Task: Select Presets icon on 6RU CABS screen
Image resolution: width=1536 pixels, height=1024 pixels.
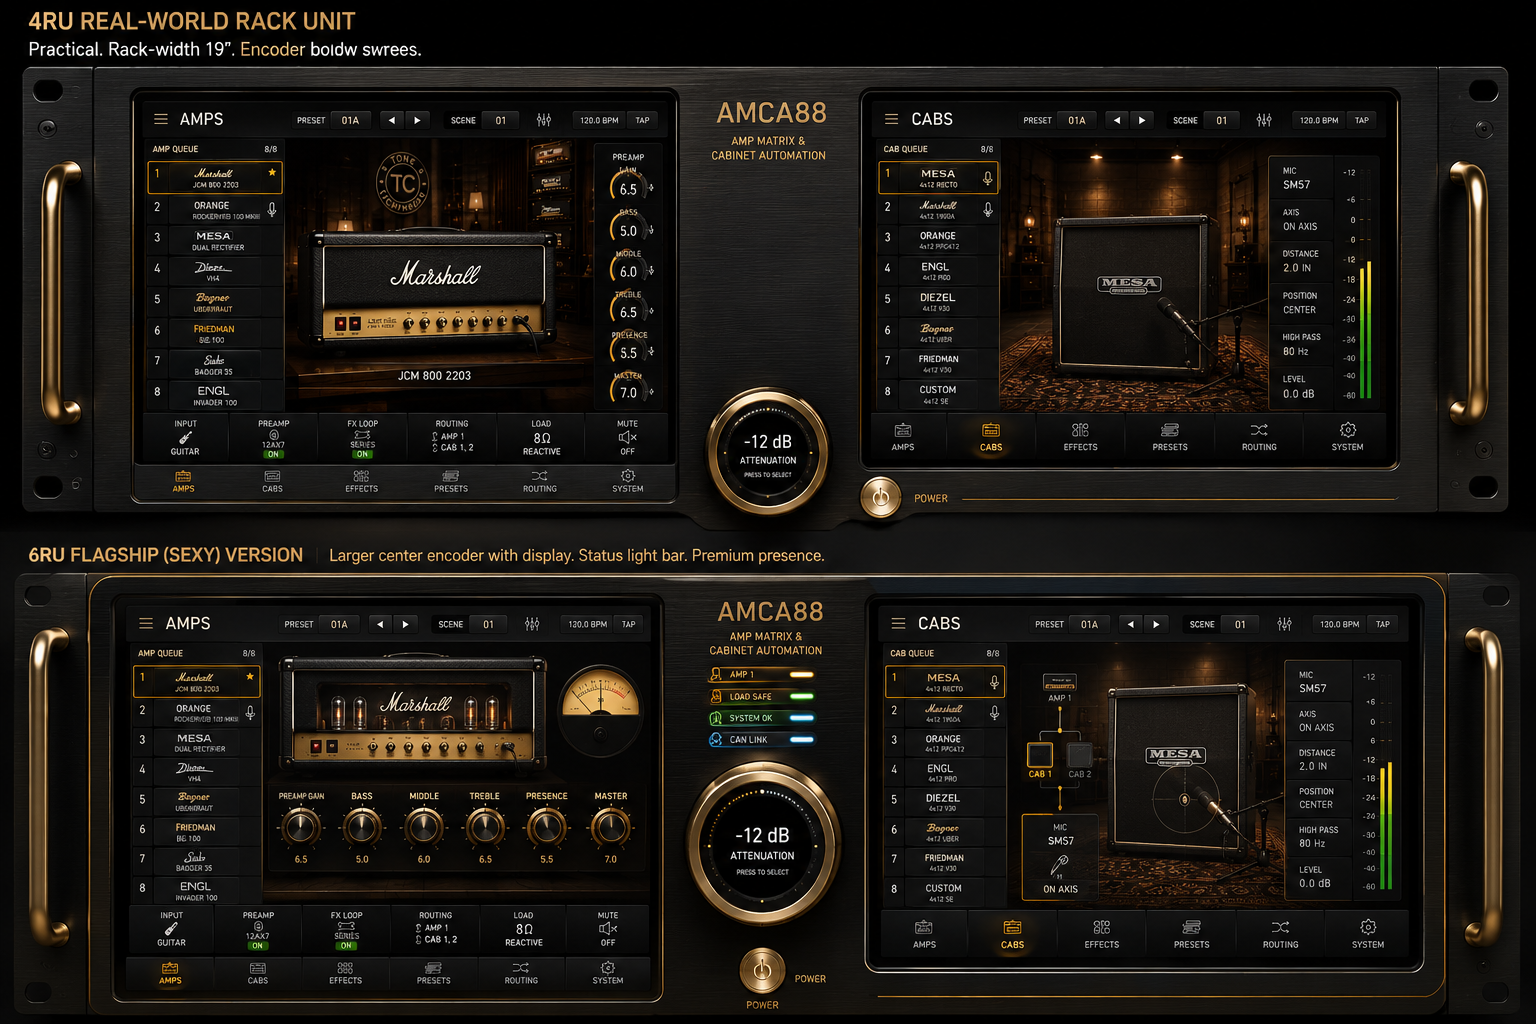Action: pos(1191,927)
